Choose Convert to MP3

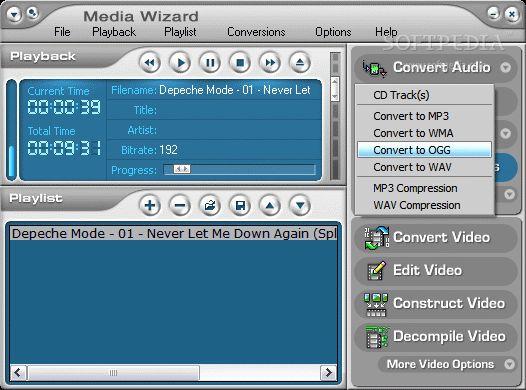(x=424, y=116)
